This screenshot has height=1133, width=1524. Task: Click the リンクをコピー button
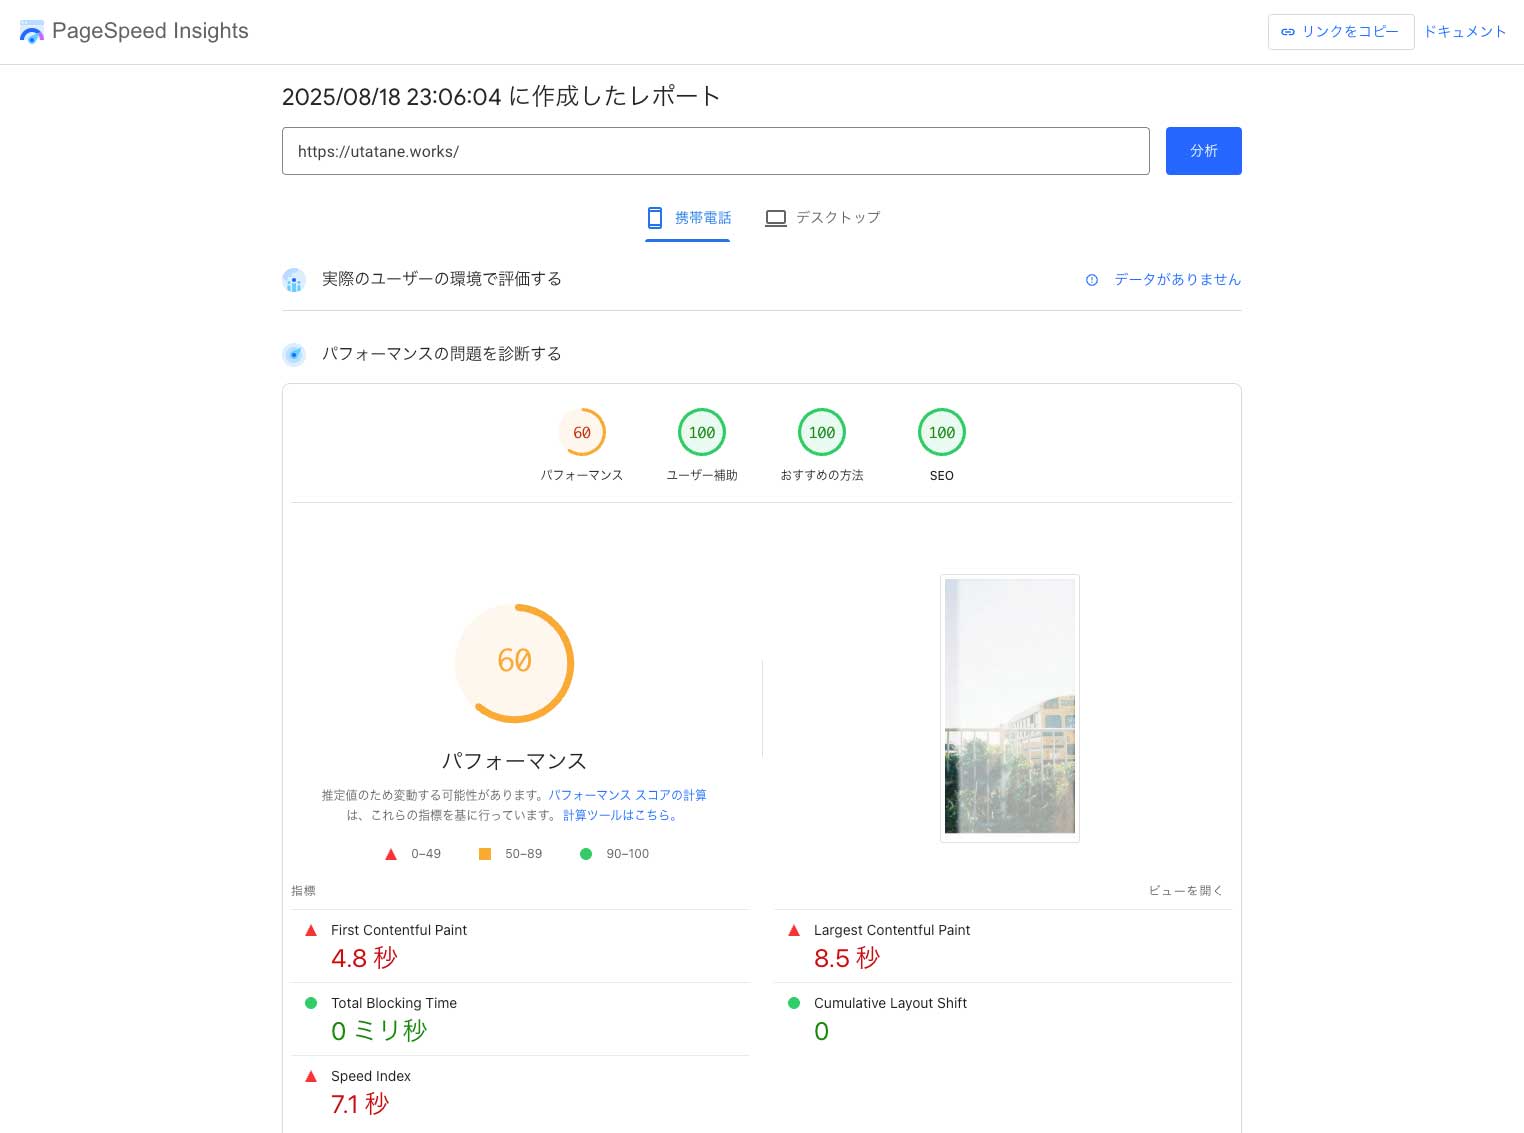click(x=1341, y=32)
